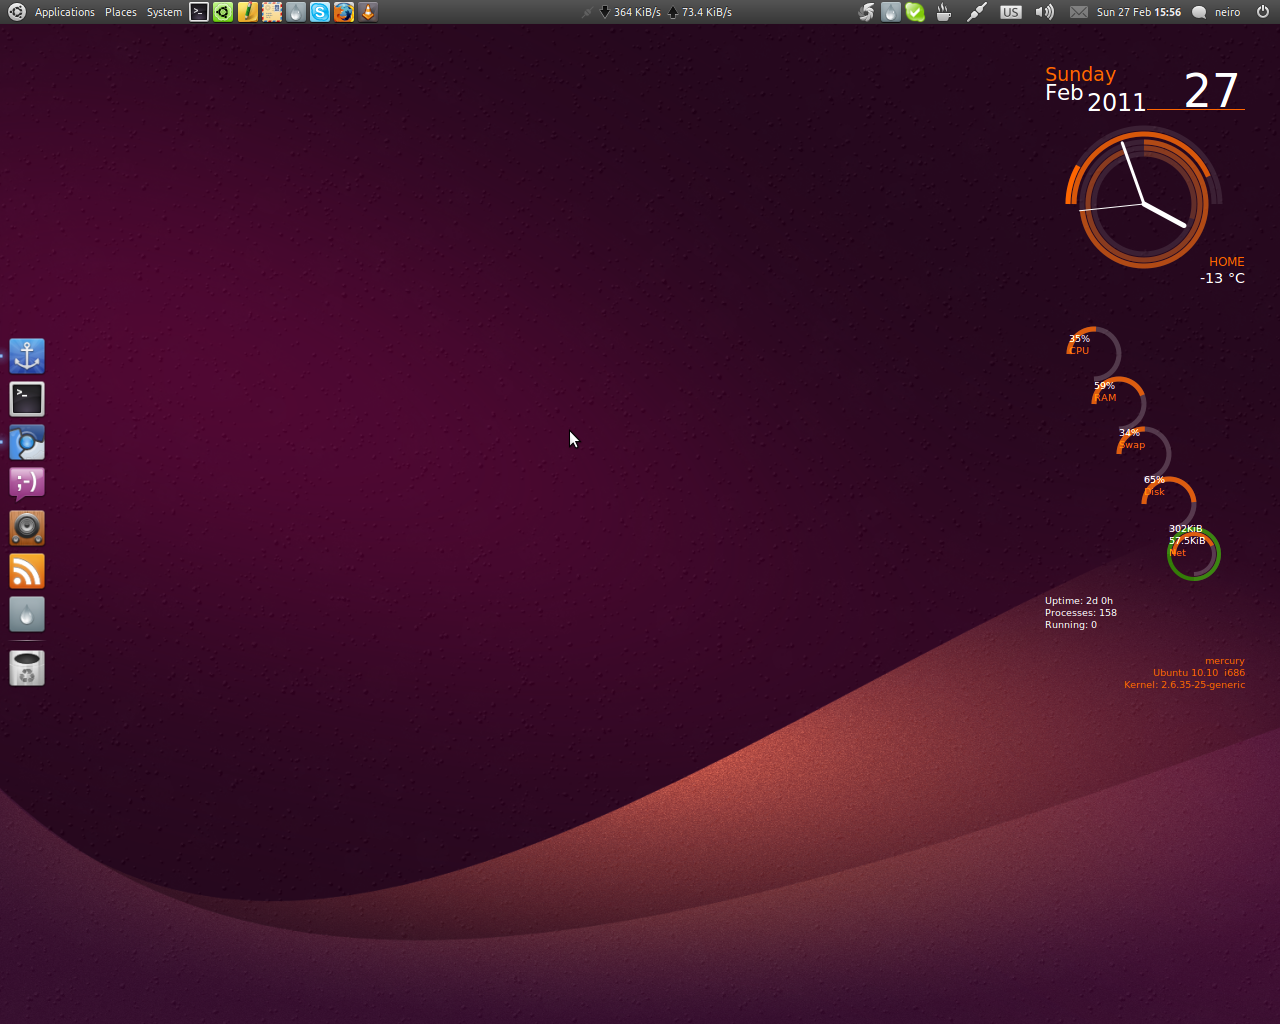Open the RSS feed reader in the dock

coord(26,570)
